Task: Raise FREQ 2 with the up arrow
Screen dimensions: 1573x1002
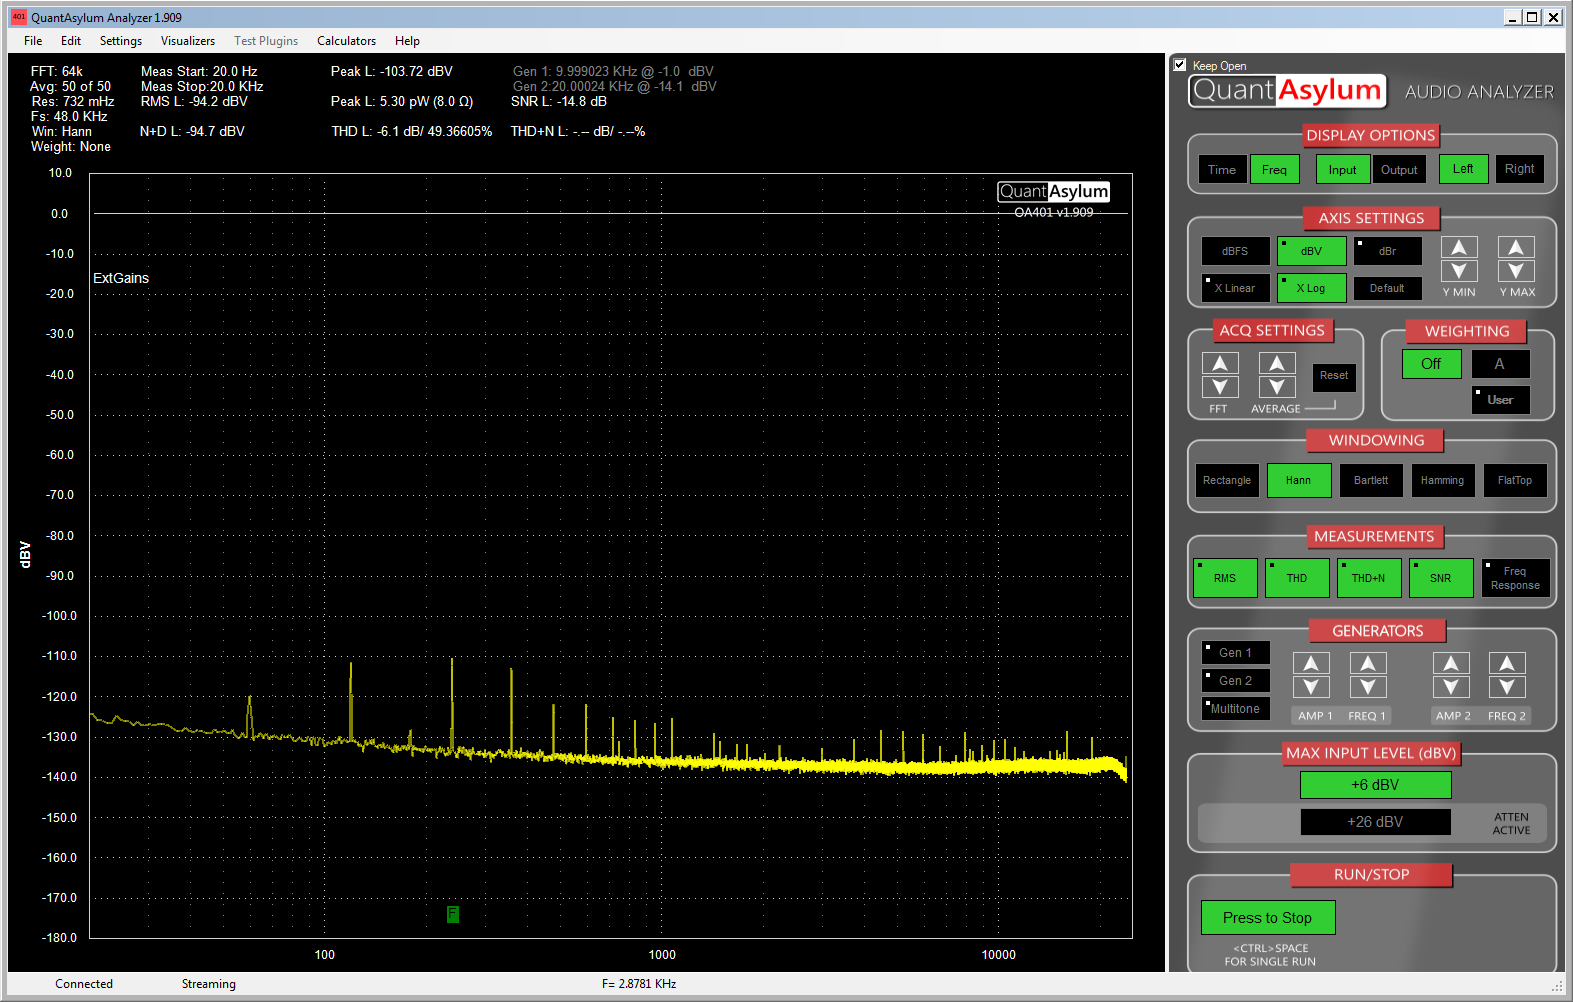Action: tap(1507, 663)
